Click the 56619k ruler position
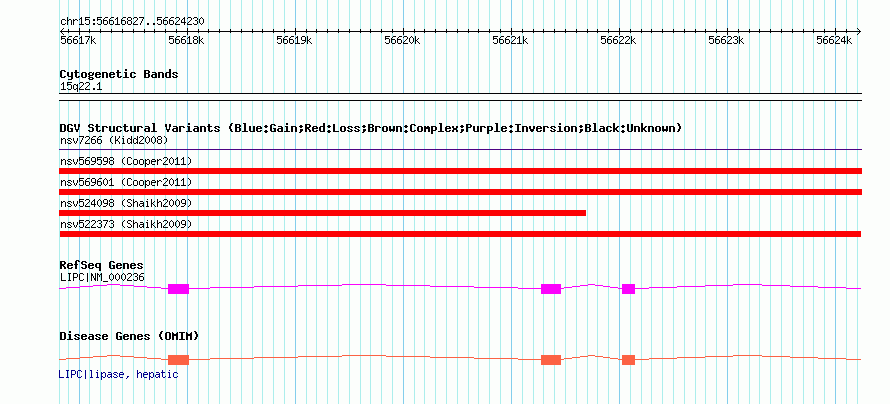The image size is (890, 404). tap(295, 40)
